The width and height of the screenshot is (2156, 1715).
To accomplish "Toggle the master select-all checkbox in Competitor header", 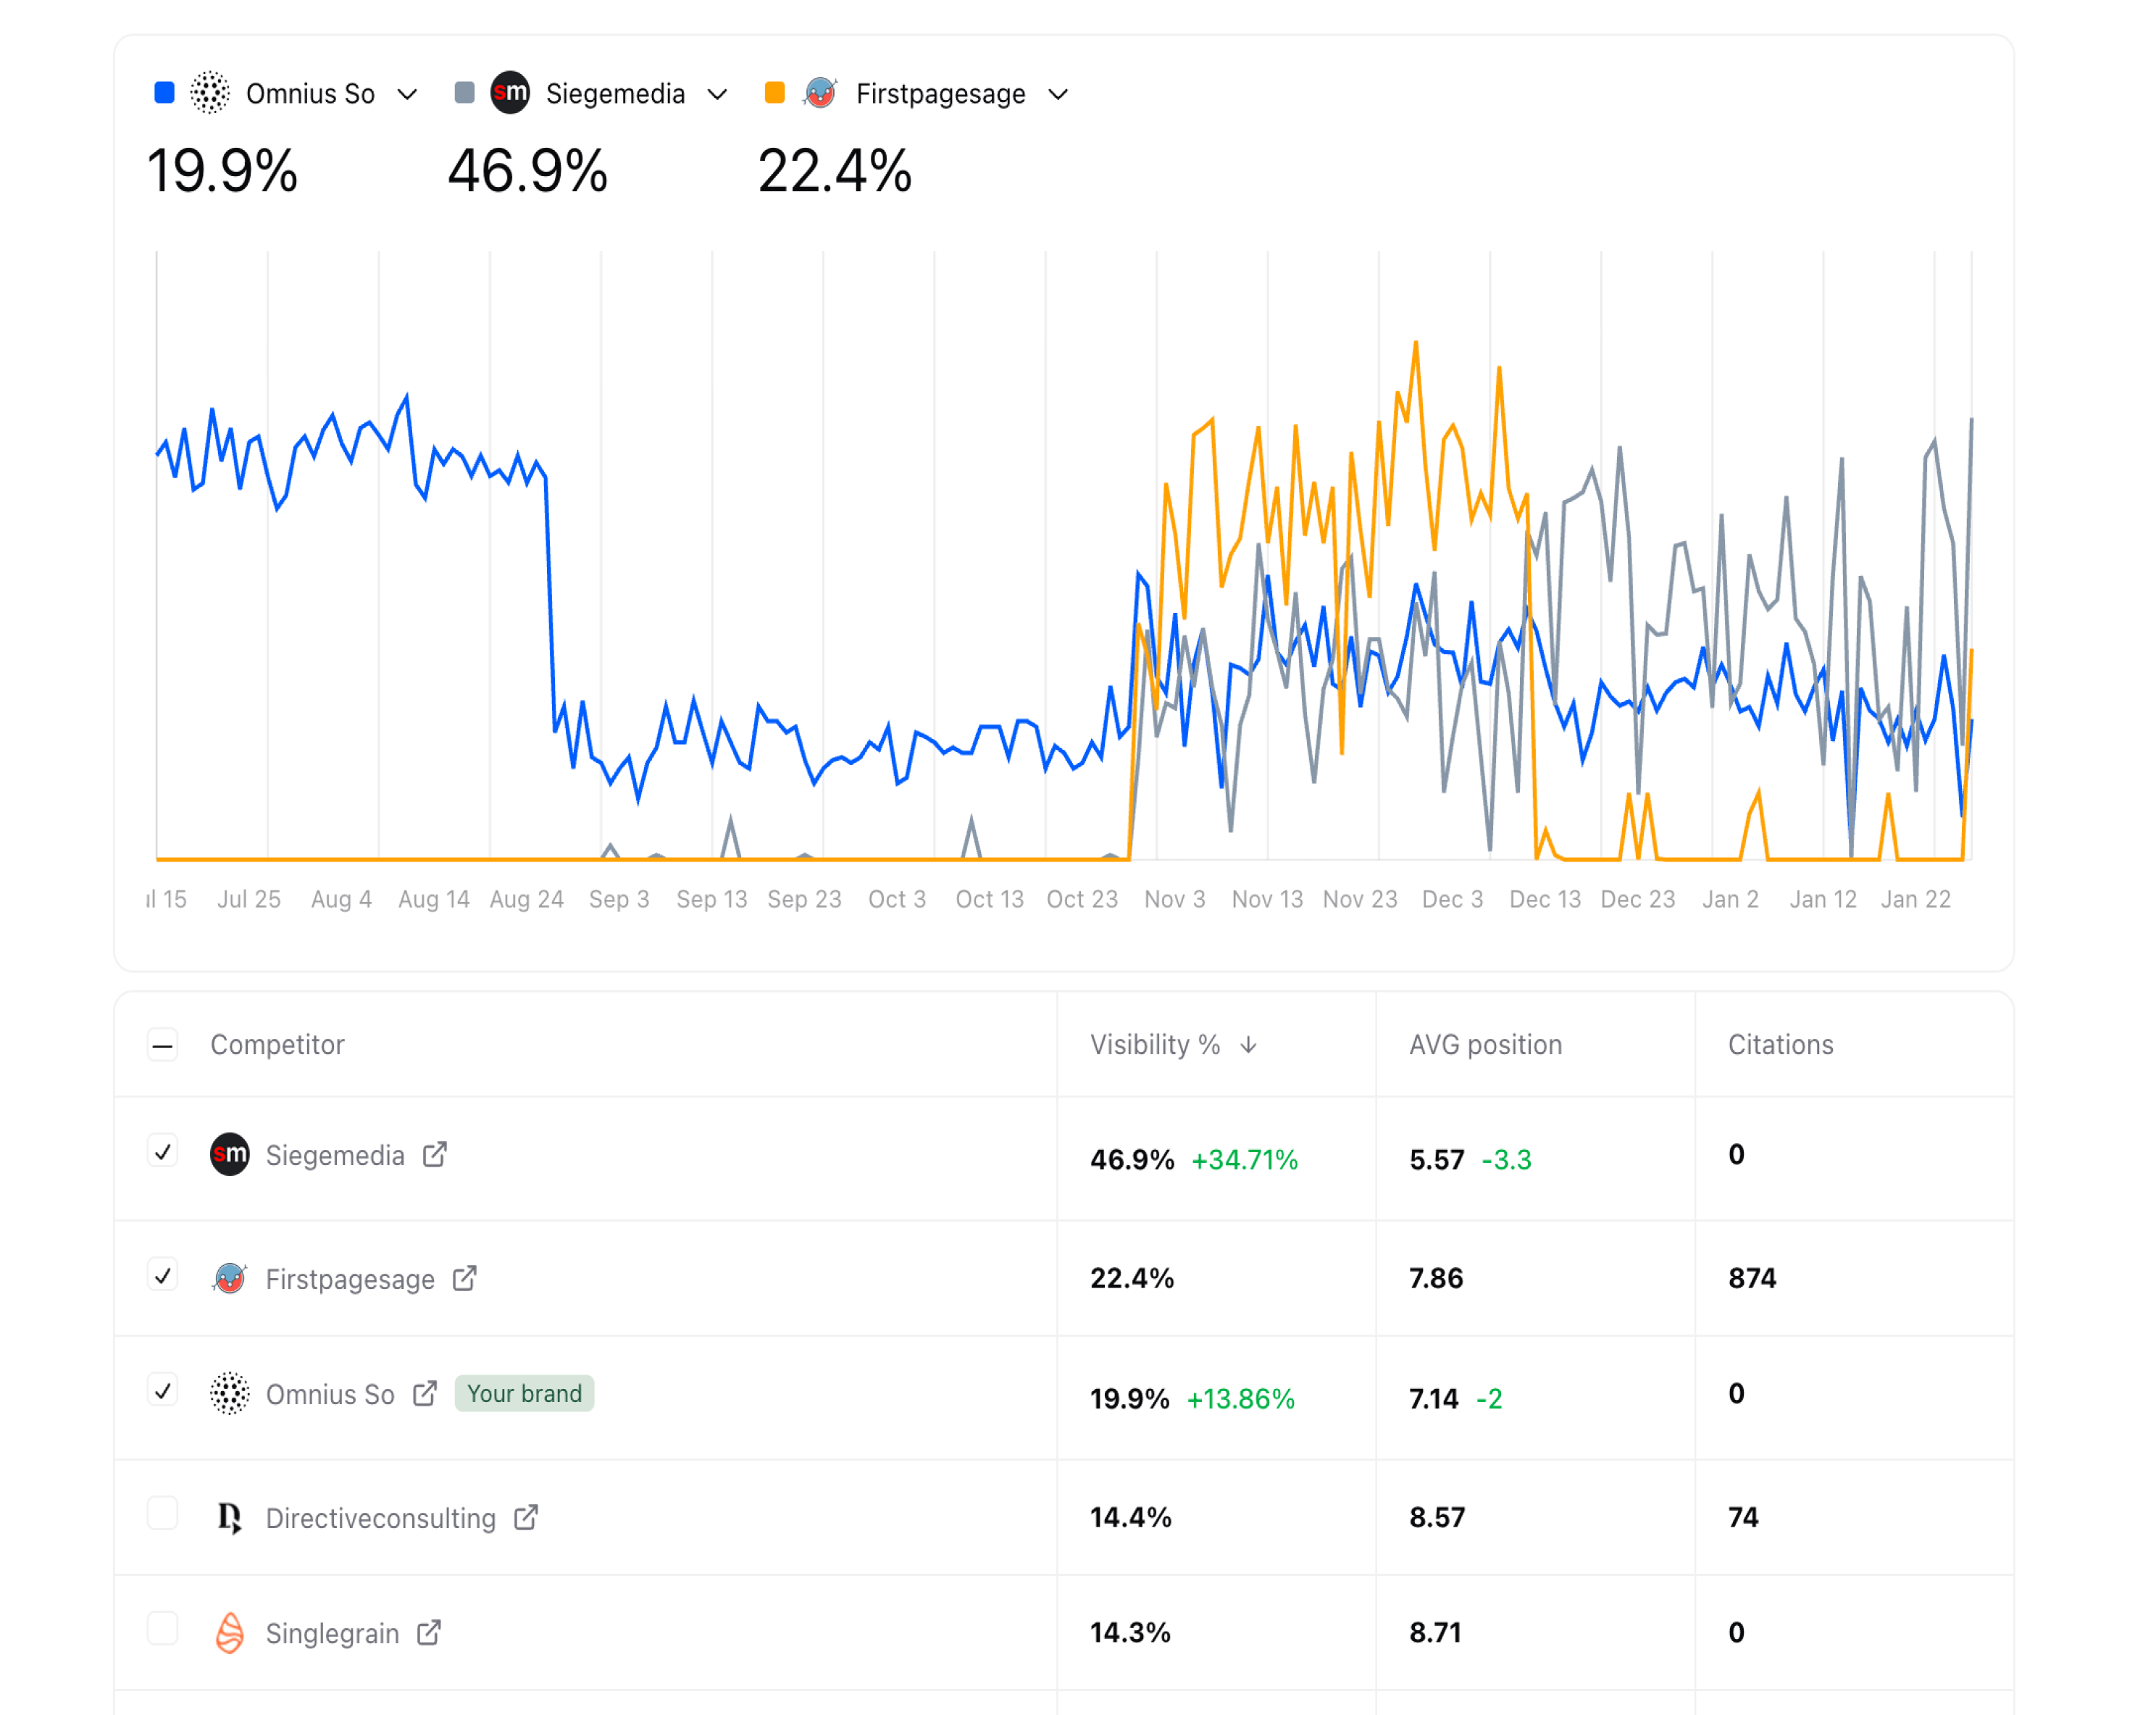I will point(162,1044).
